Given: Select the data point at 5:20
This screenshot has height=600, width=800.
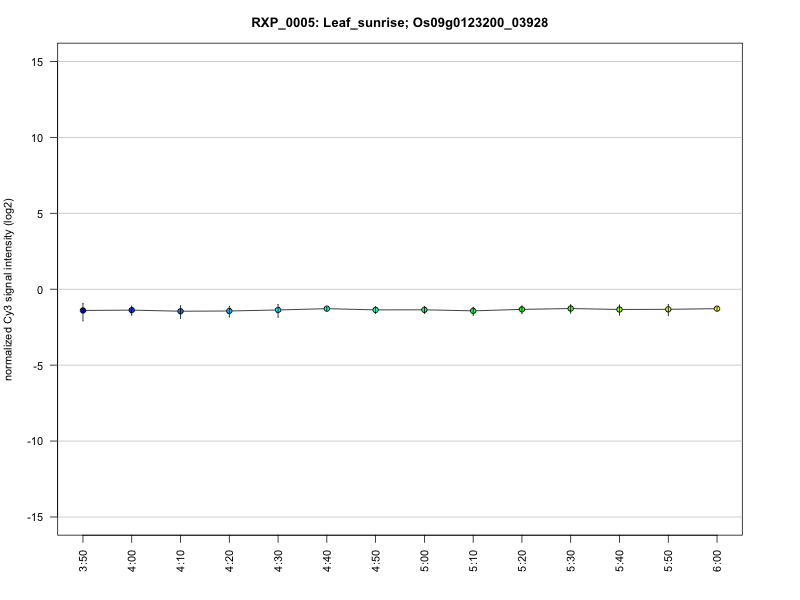Looking at the screenshot, I should [522, 309].
